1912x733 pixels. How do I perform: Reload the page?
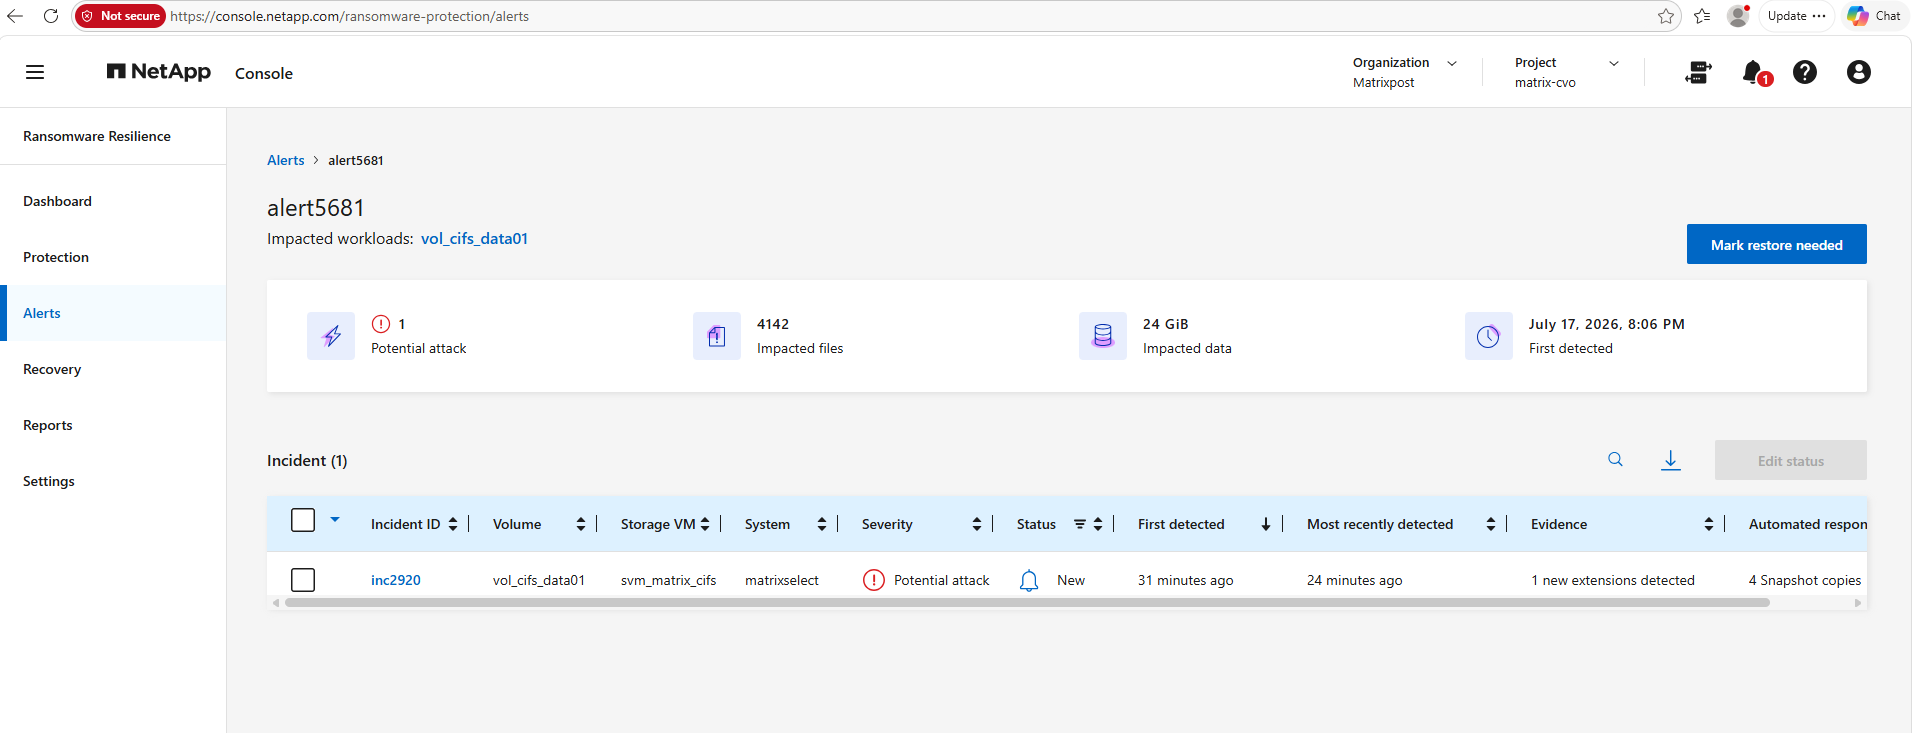(x=51, y=16)
